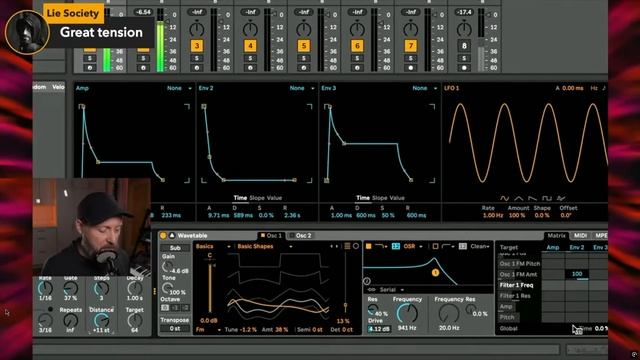Screen dimensions: 640x360
Task: Select the sine LFO waveform icon
Action: 504,198
